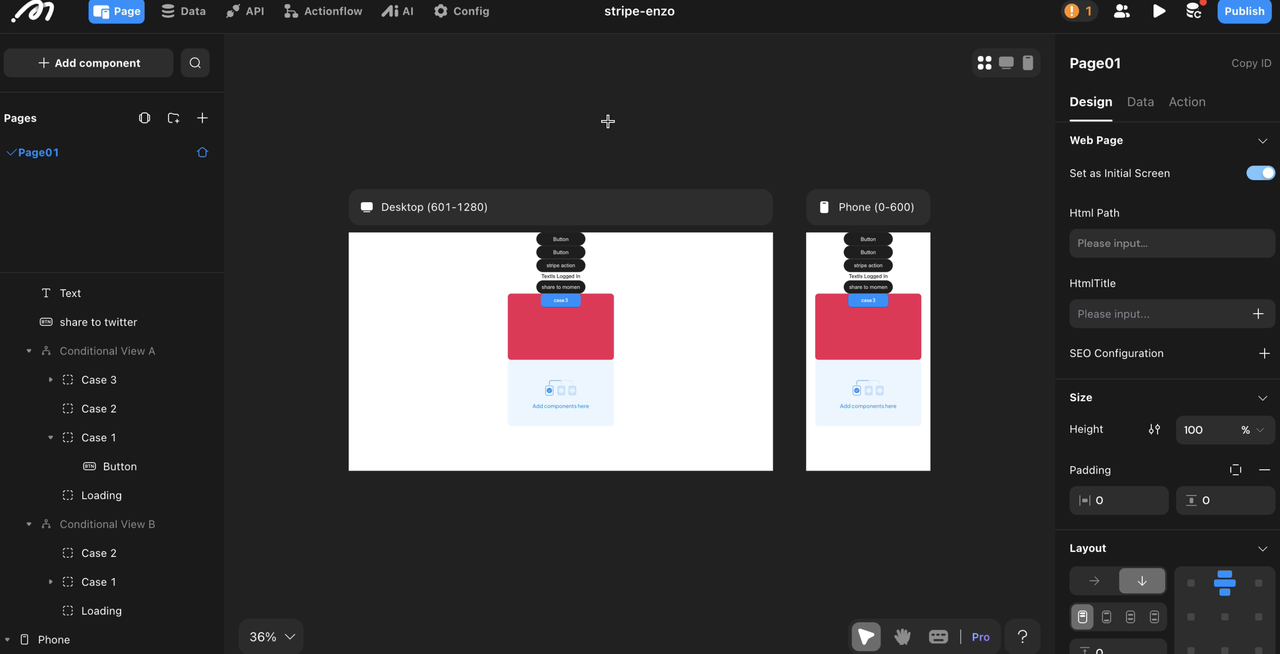This screenshot has width=1280, height=654.
Task: Select vertical layout direction arrow
Action: pos(1142,581)
